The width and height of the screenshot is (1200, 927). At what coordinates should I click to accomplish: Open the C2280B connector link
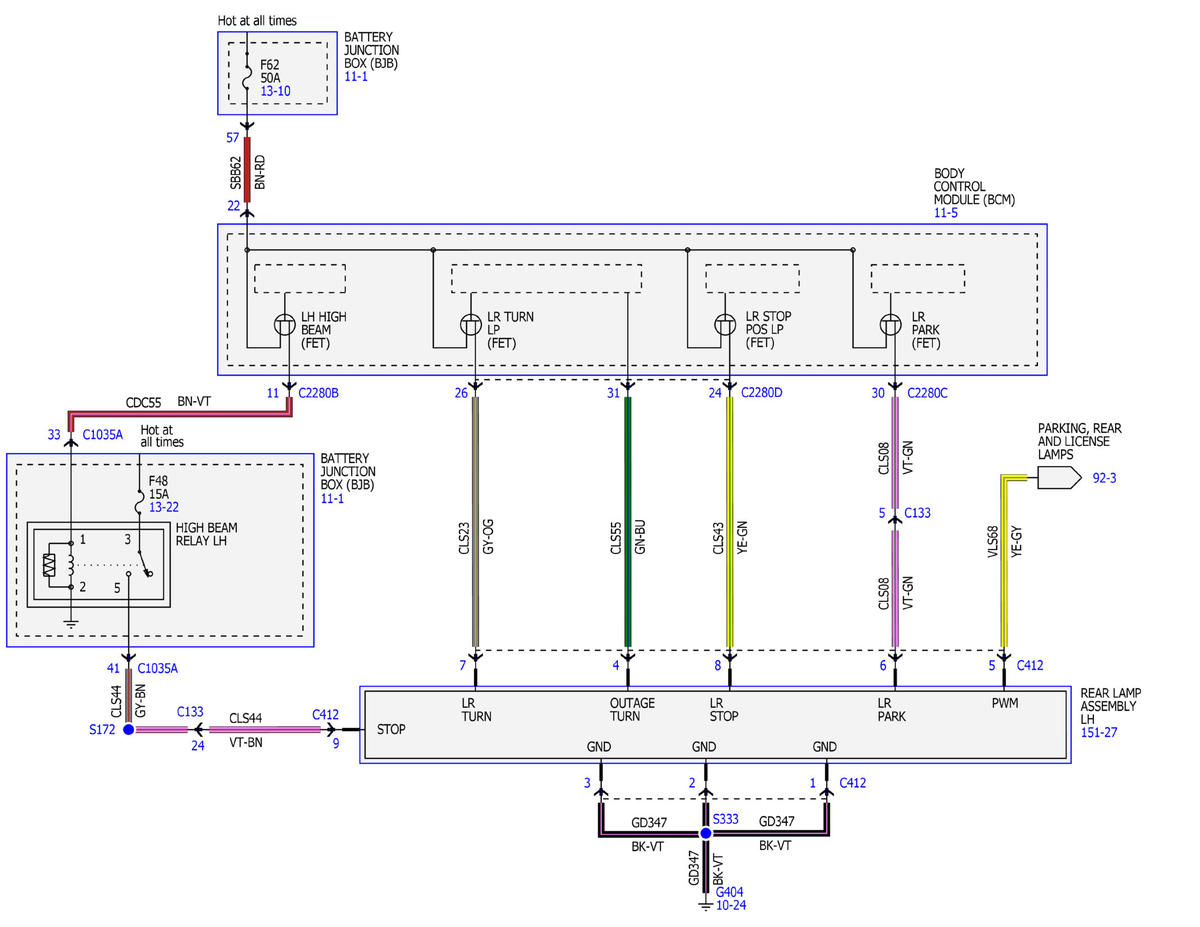318,393
